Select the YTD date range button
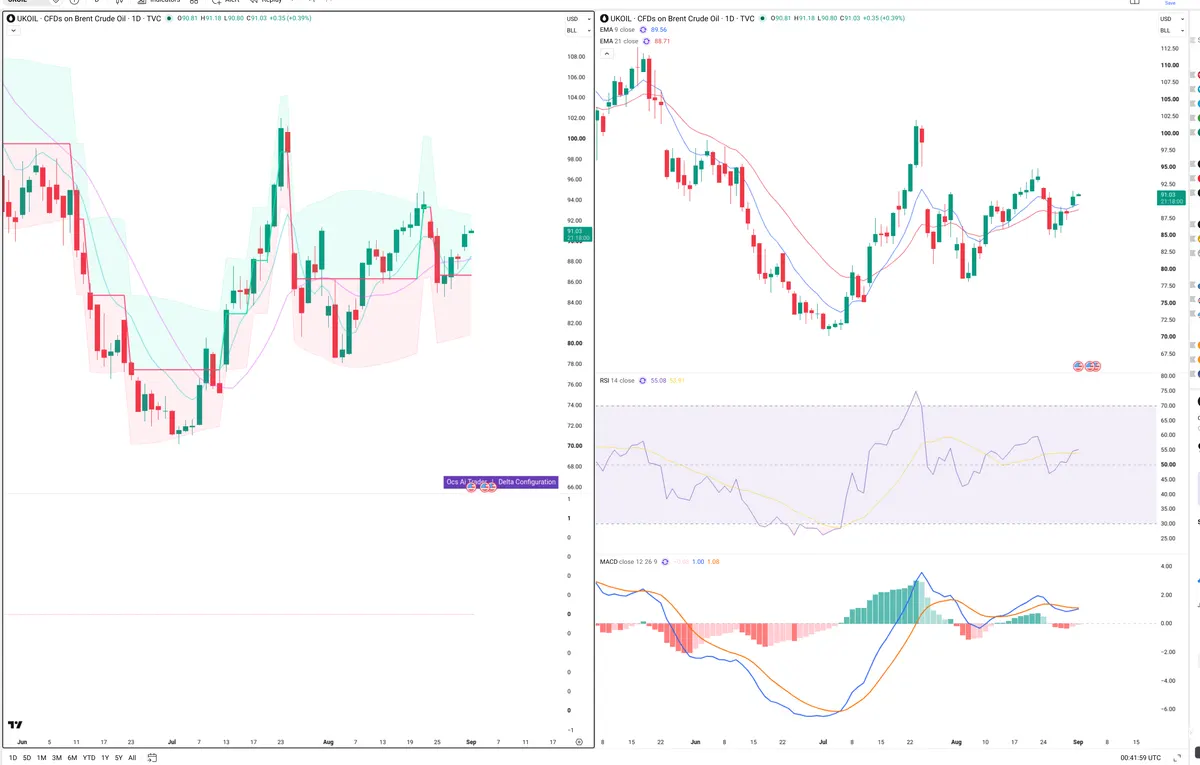The image size is (1200, 765). (x=89, y=758)
